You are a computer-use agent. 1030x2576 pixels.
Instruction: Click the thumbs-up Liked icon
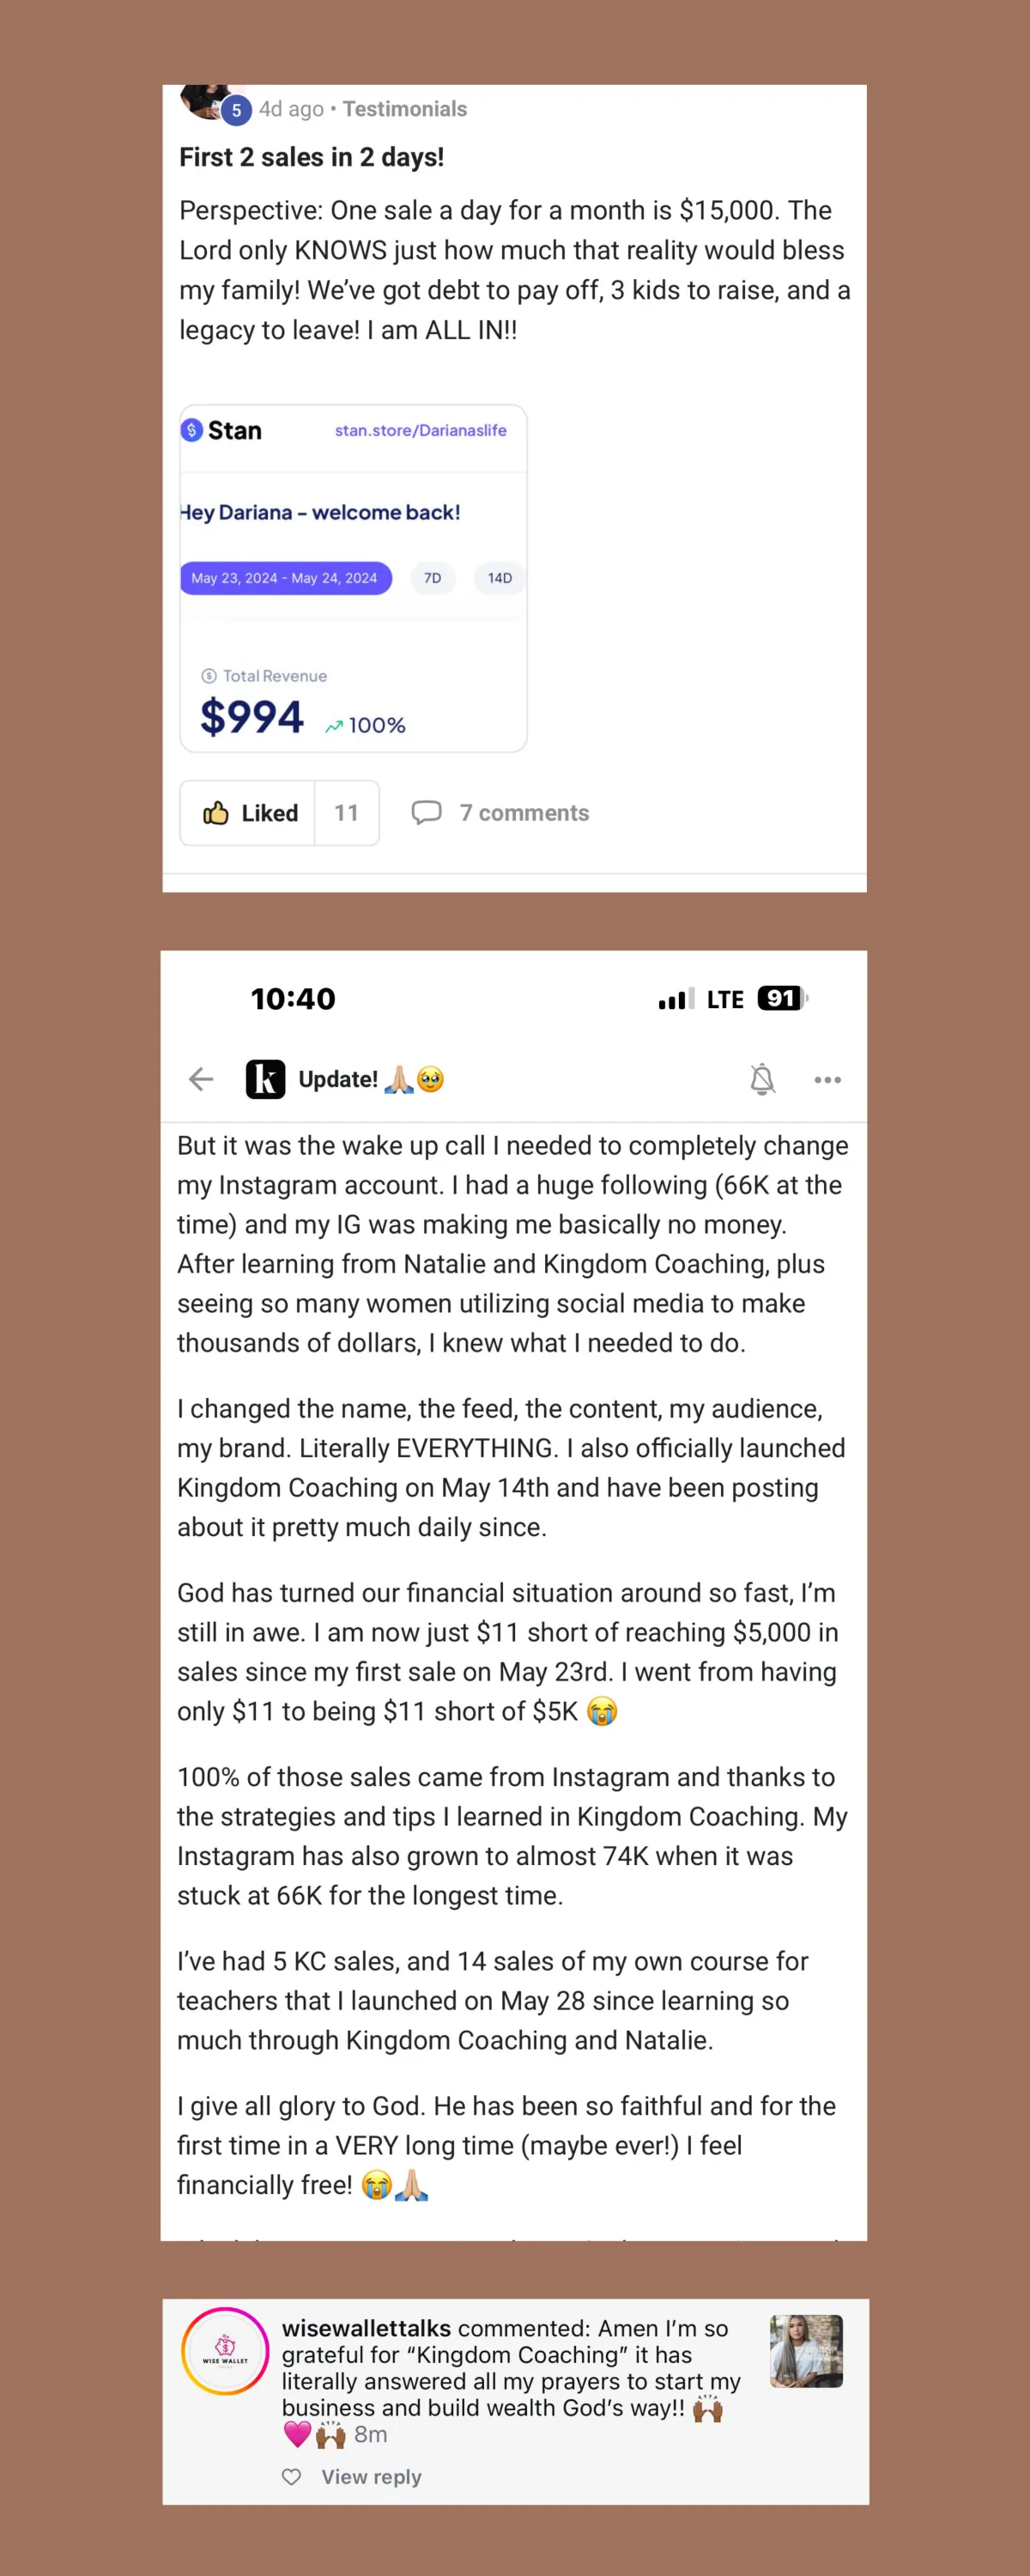click(x=215, y=813)
